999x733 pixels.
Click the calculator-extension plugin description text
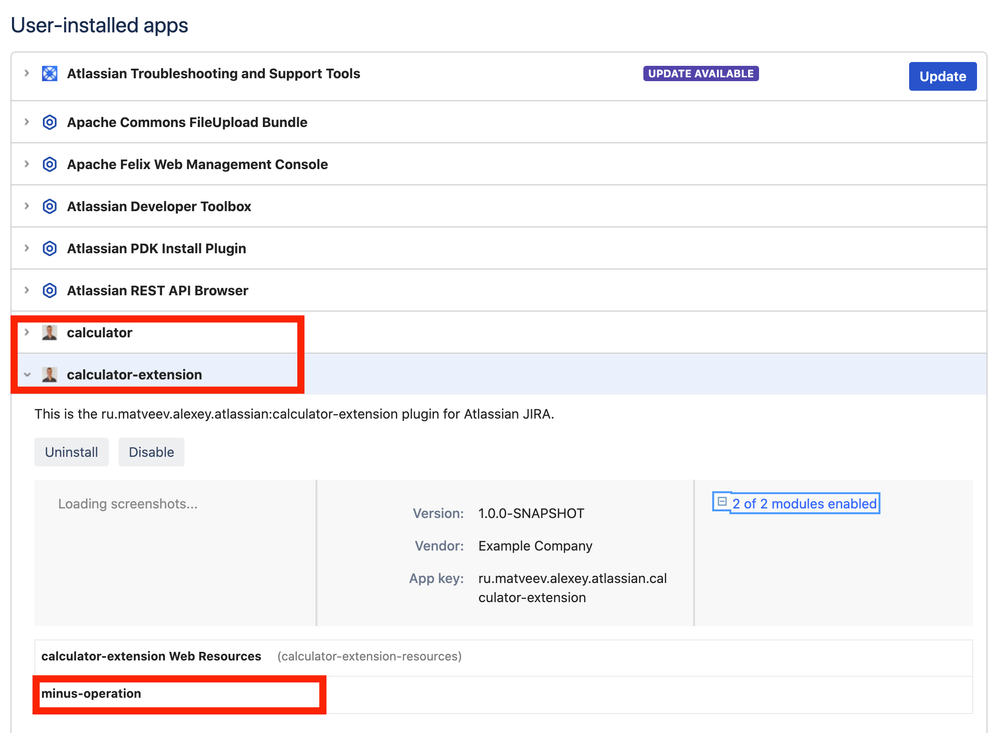coord(294,414)
